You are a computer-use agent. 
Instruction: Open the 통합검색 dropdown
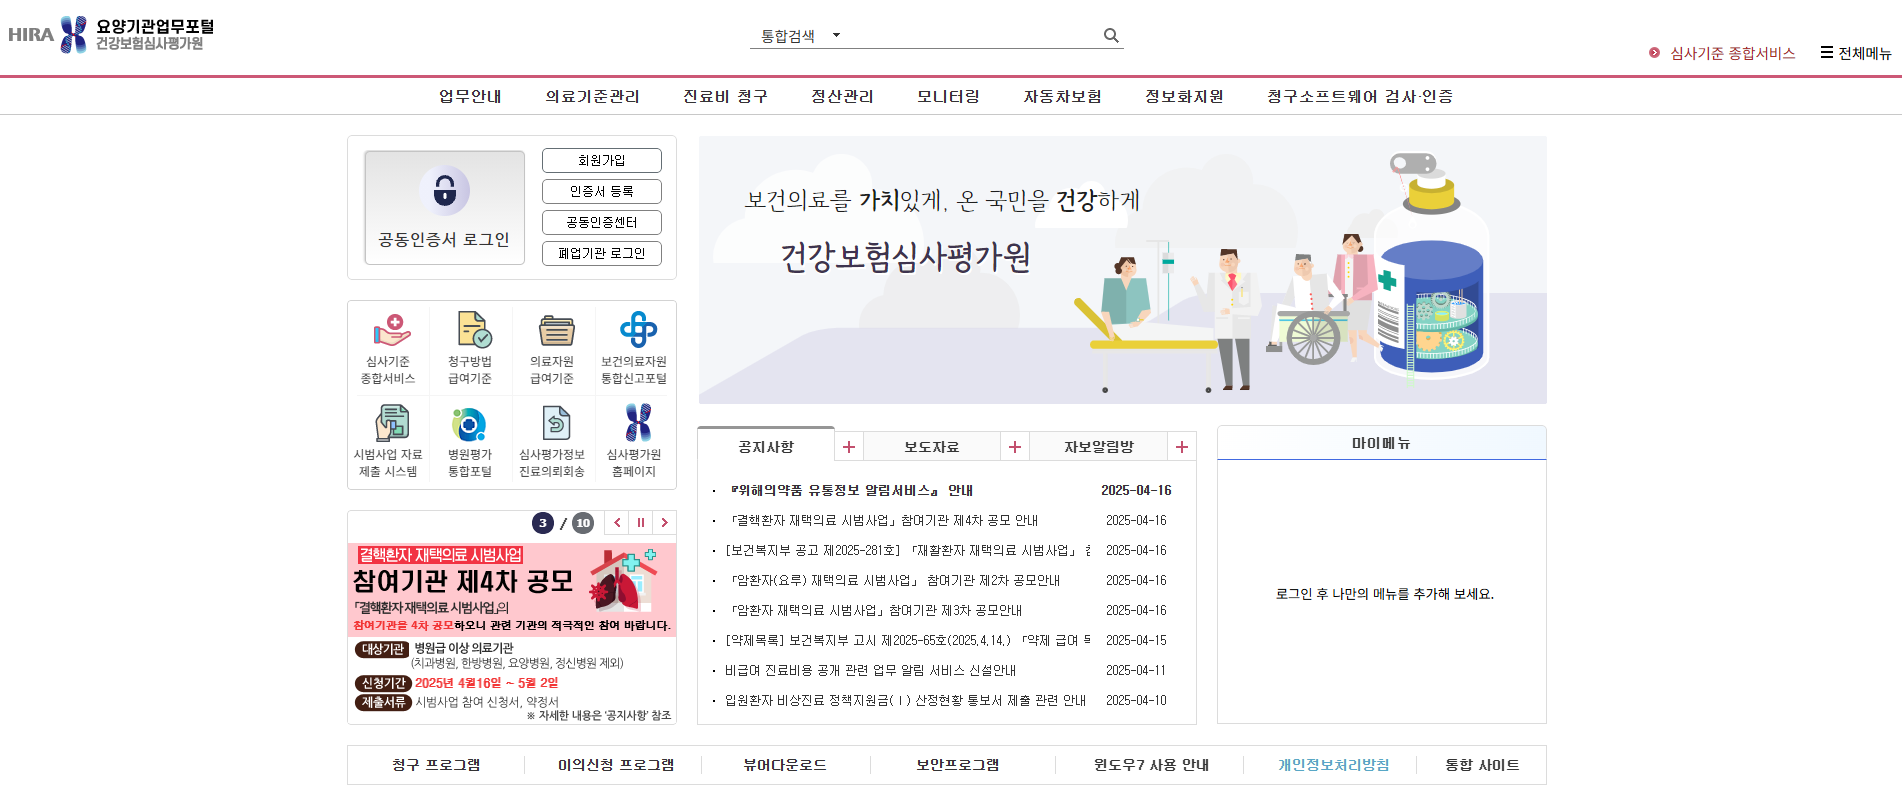800,36
